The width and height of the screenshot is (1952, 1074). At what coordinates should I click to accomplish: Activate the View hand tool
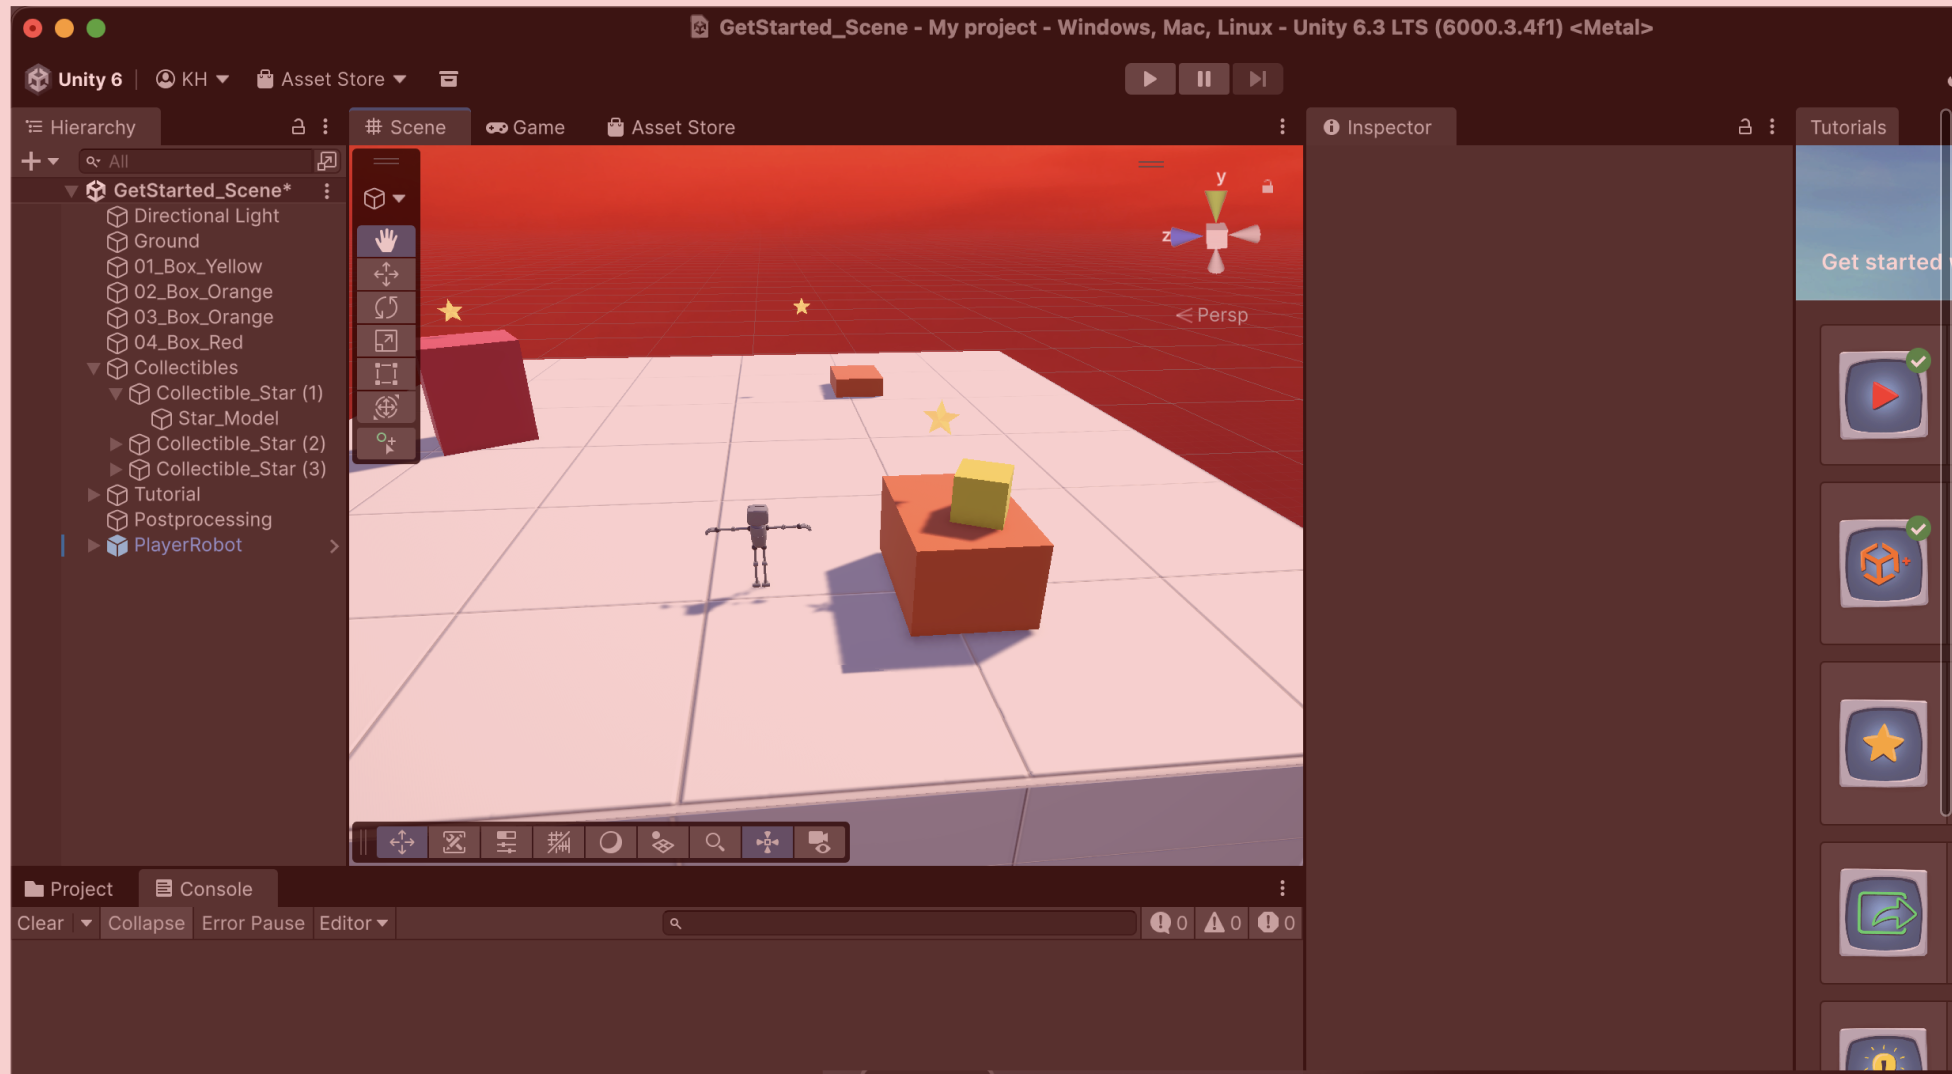(x=385, y=240)
